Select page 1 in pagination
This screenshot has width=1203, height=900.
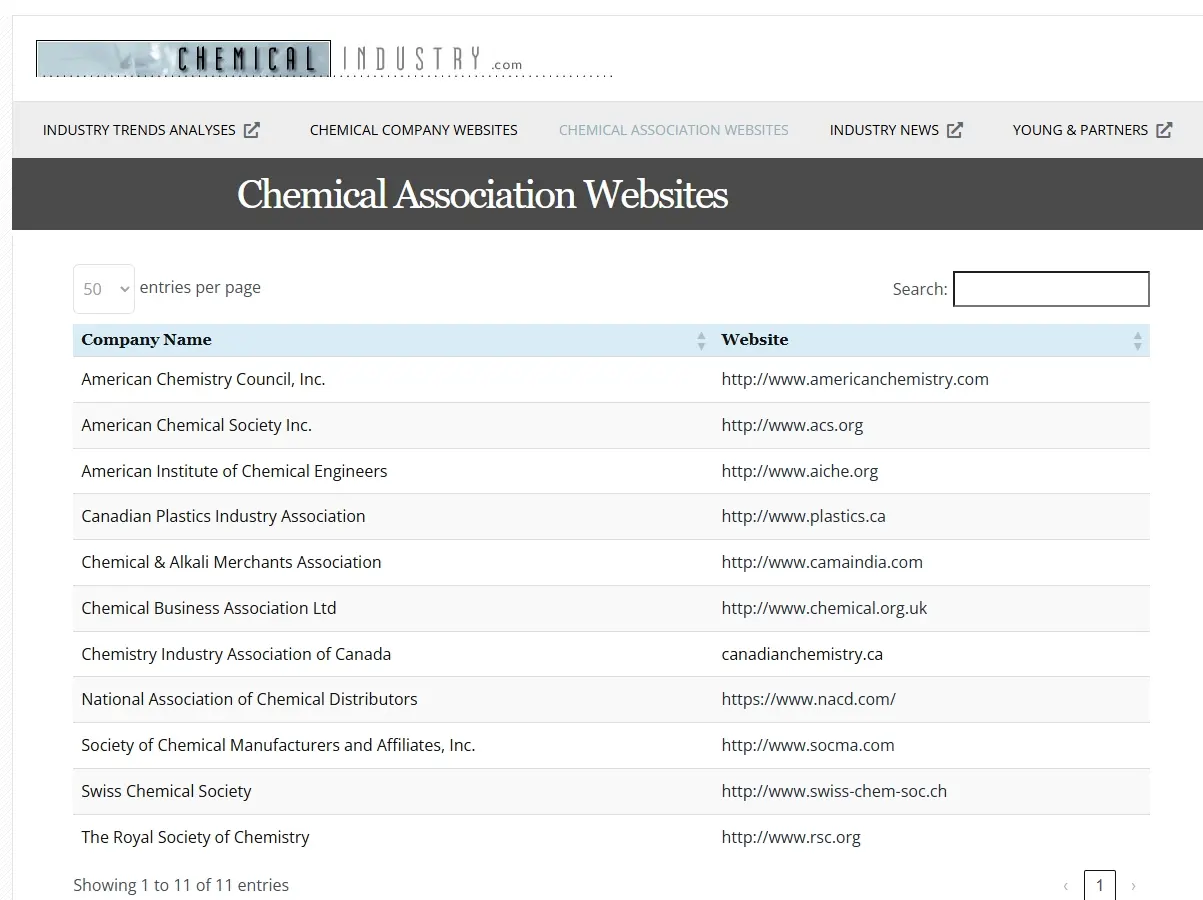[x=1099, y=885]
